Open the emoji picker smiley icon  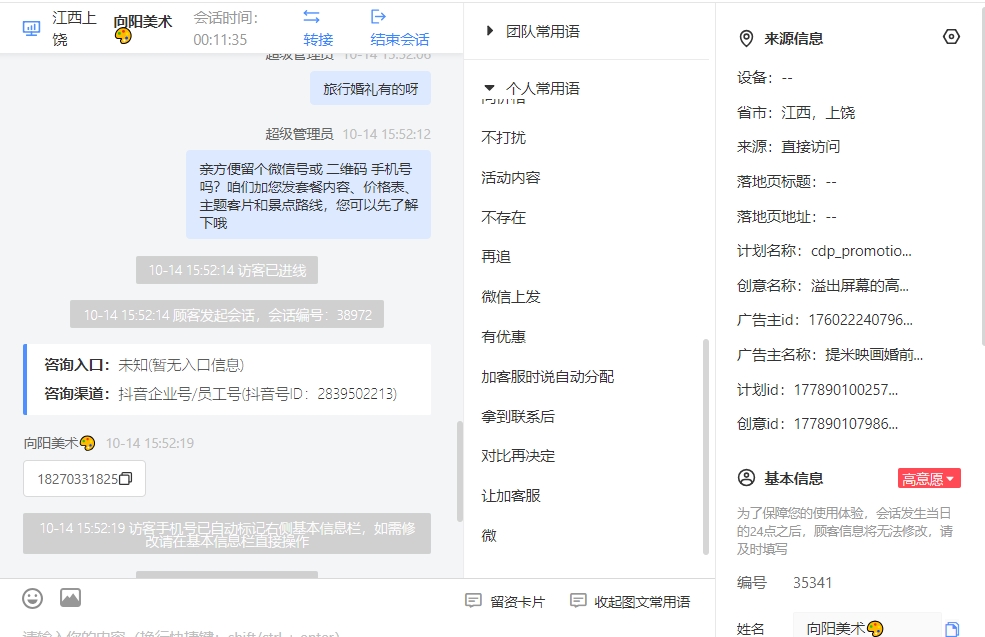point(33,598)
